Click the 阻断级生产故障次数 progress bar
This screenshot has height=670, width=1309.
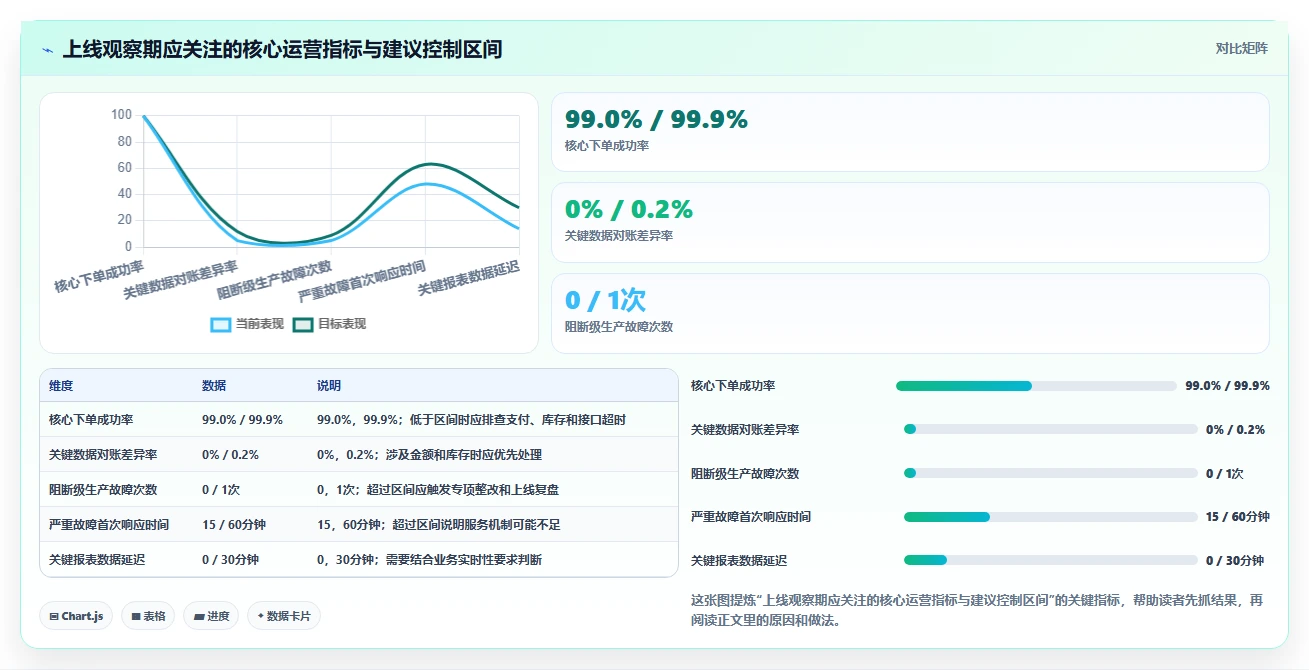(x=1050, y=473)
